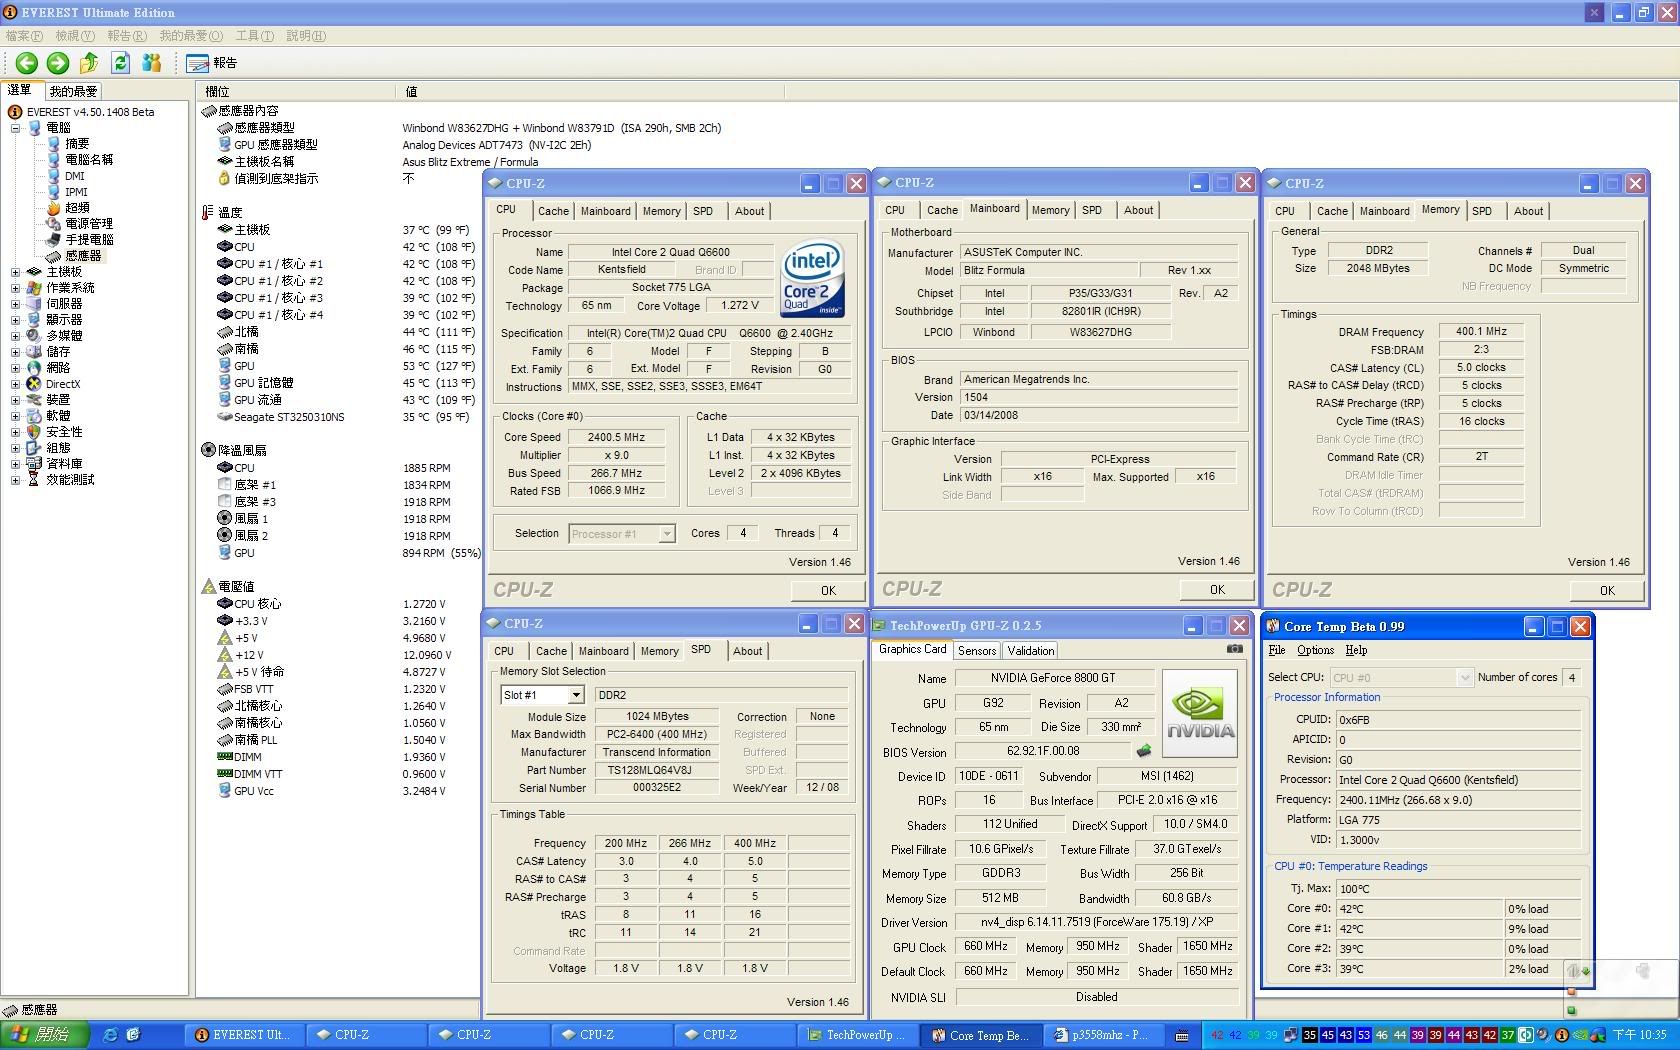Click the Intel Core 2 Quad logo in CPU-Z

pos(813,279)
